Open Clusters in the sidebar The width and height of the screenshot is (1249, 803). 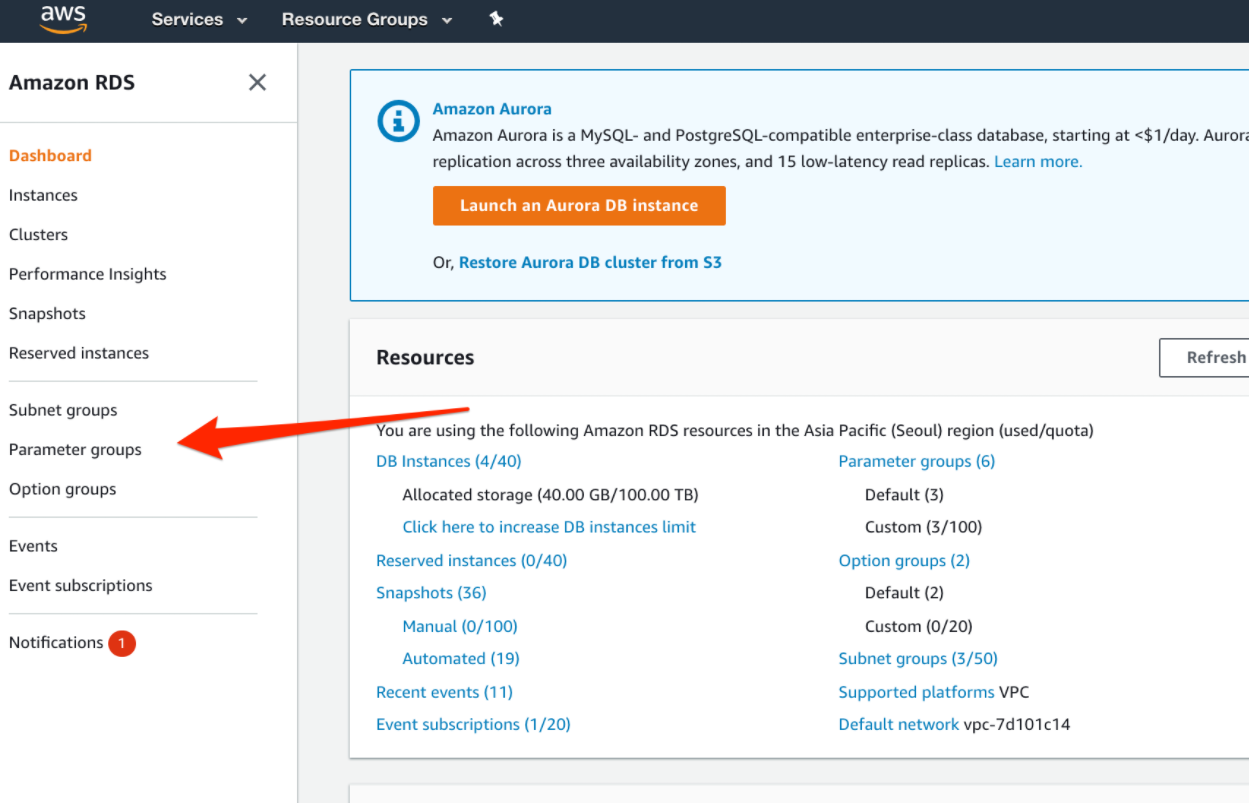pyautogui.click(x=38, y=235)
